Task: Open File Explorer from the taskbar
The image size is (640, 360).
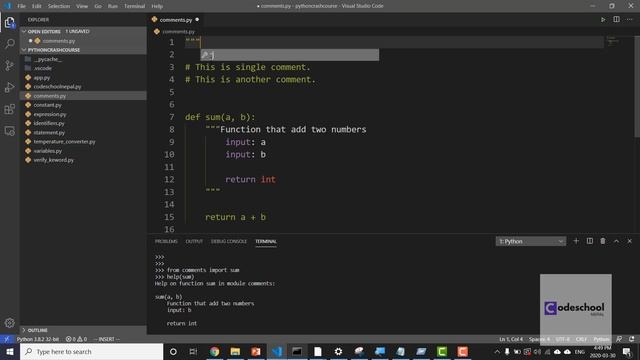Action: pos(235,351)
